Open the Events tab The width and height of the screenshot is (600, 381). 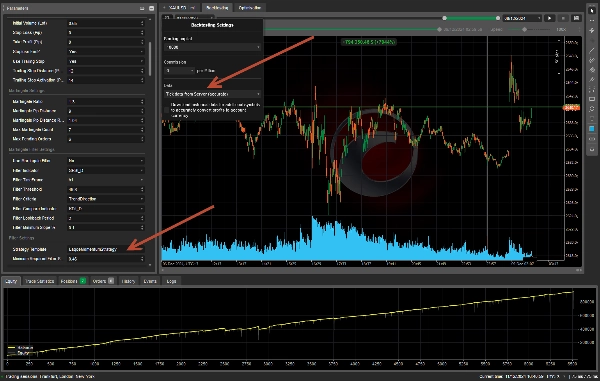pos(150,281)
